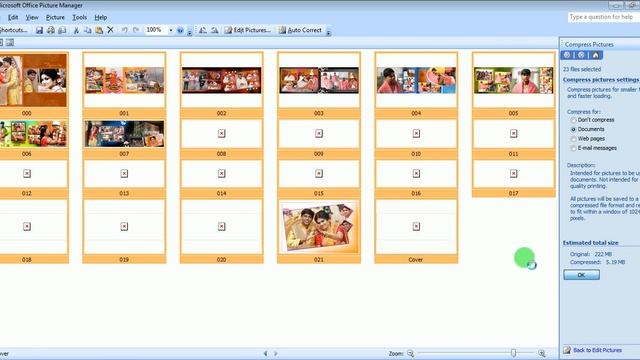Click the Rotate Right icon
The width and height of the screenshot is (640, 360).
point(214,30)
